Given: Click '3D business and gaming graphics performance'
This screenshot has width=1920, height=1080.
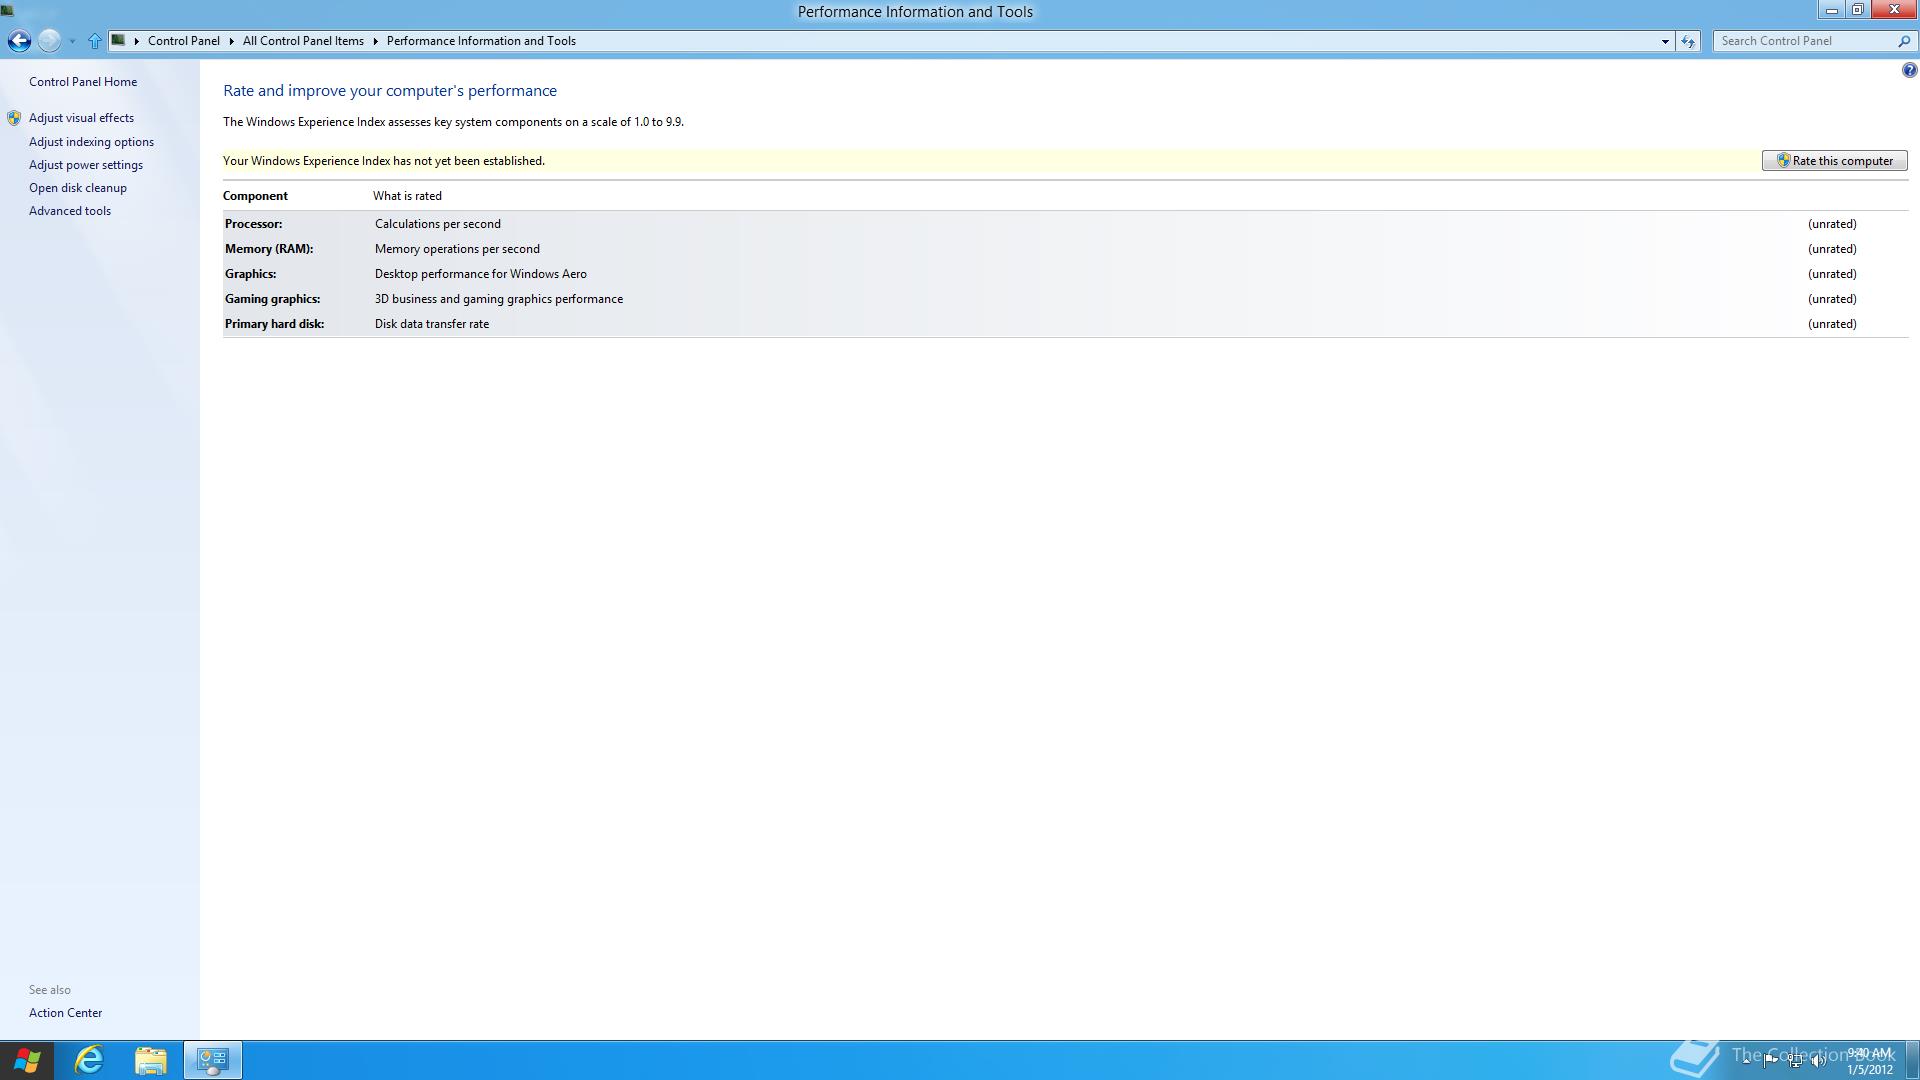Looking at the screenshot, I should (x=499, y=299).
